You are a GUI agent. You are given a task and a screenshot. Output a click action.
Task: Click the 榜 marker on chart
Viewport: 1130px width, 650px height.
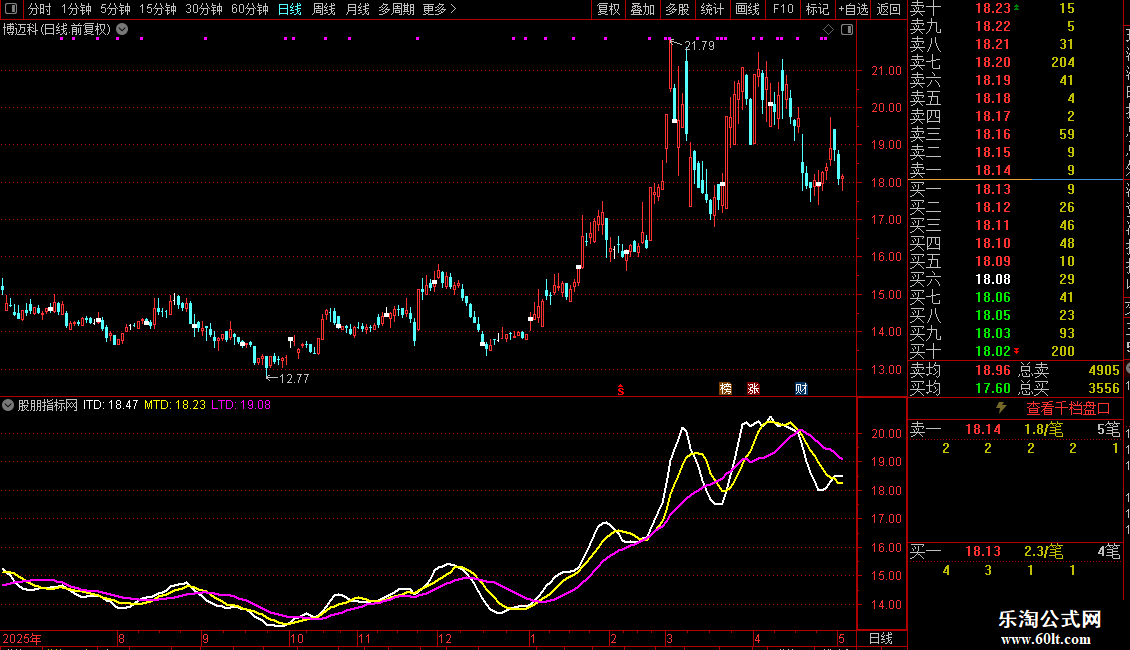(x=726, y=388)
